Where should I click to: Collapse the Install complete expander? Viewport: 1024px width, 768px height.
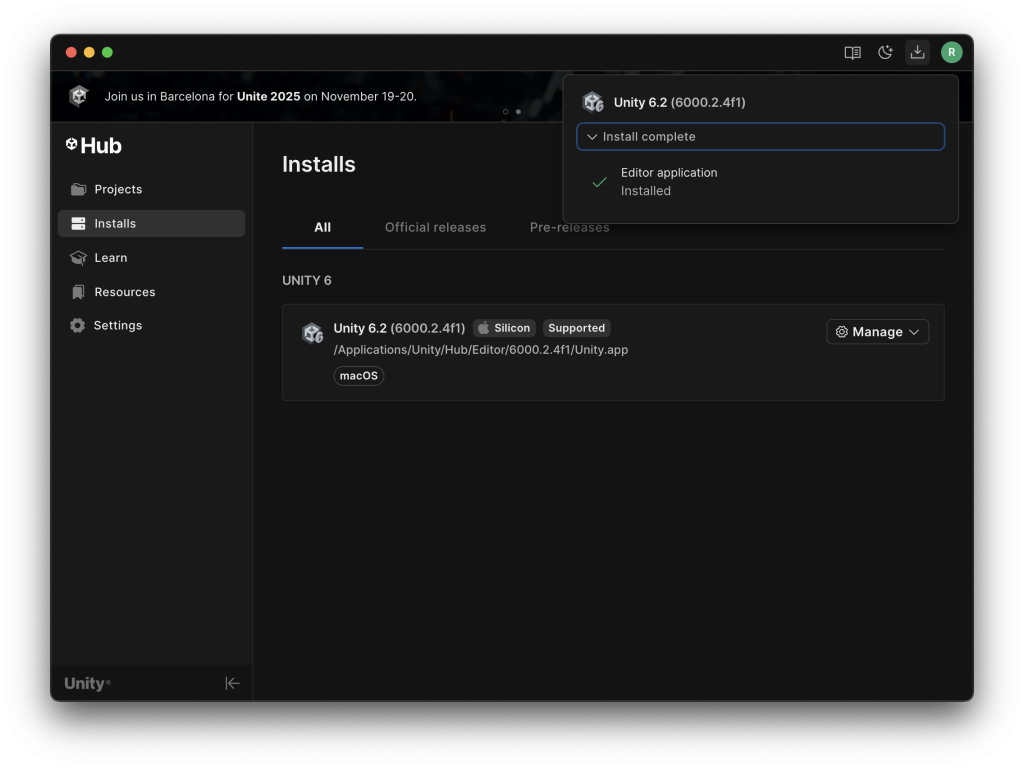pyautogui.click(x=760, y=136)
